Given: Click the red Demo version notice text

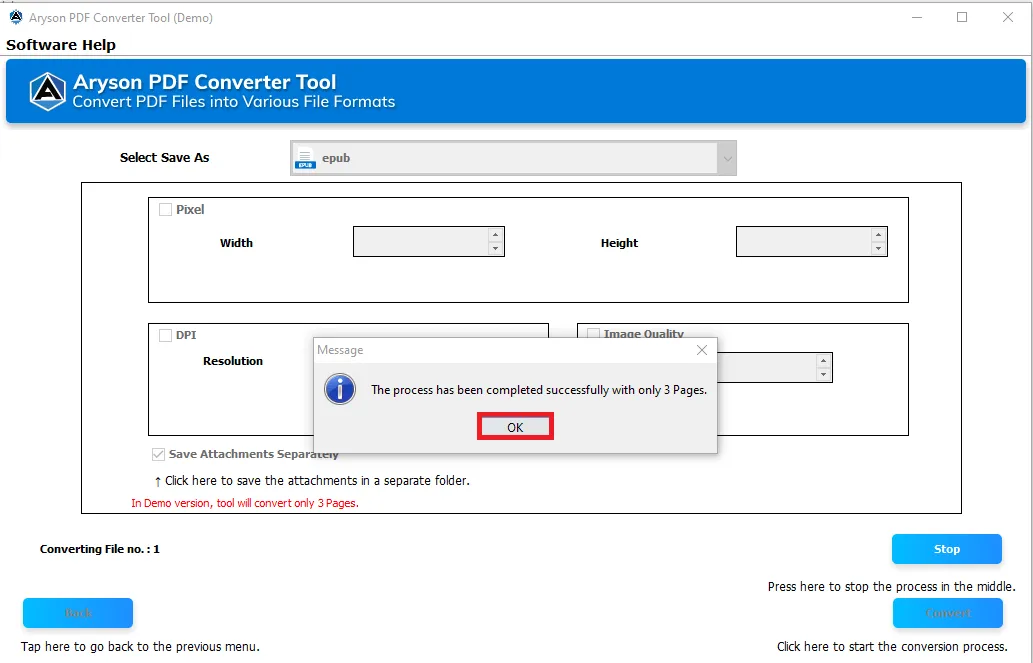Looking at the screenshot, I should tap(245, 503).
